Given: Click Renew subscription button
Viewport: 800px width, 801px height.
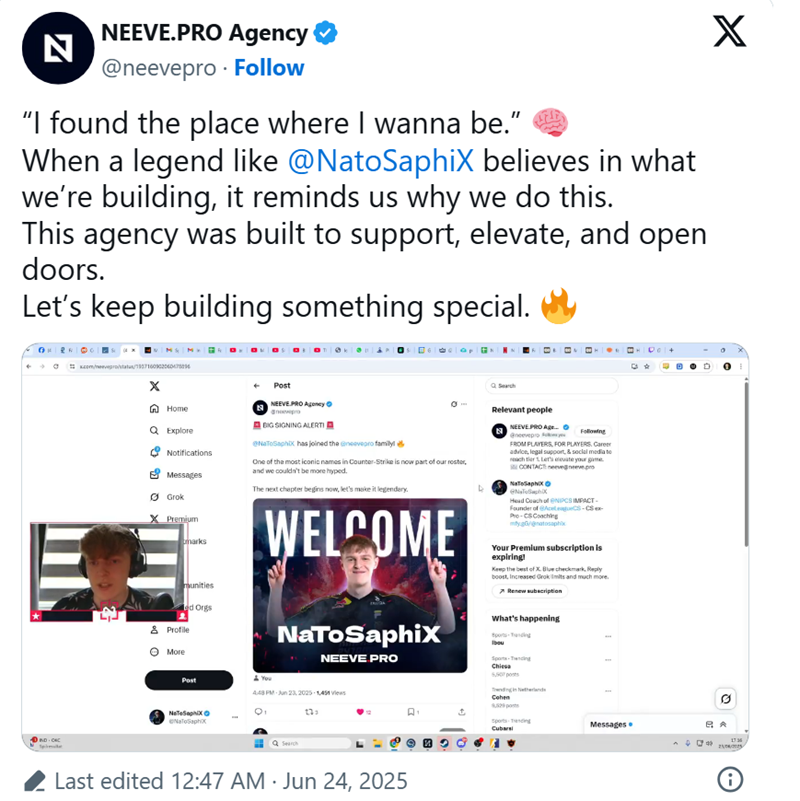Looking at the screenshot, I should click(x=530, y=591).
